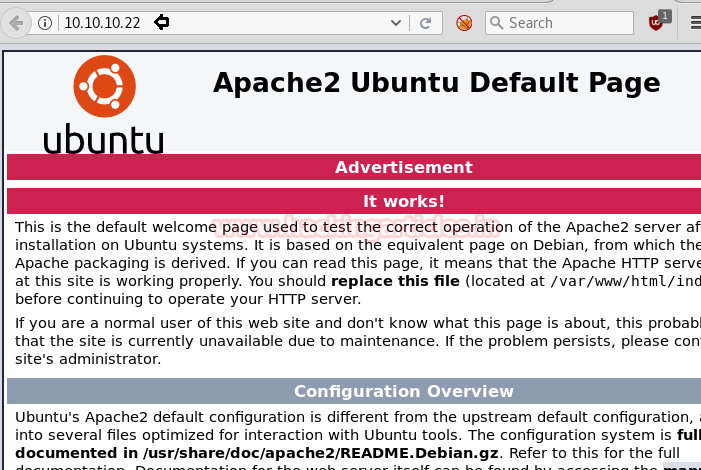Click the It works! section header
The image size is (701, 470).
point(404,201)
